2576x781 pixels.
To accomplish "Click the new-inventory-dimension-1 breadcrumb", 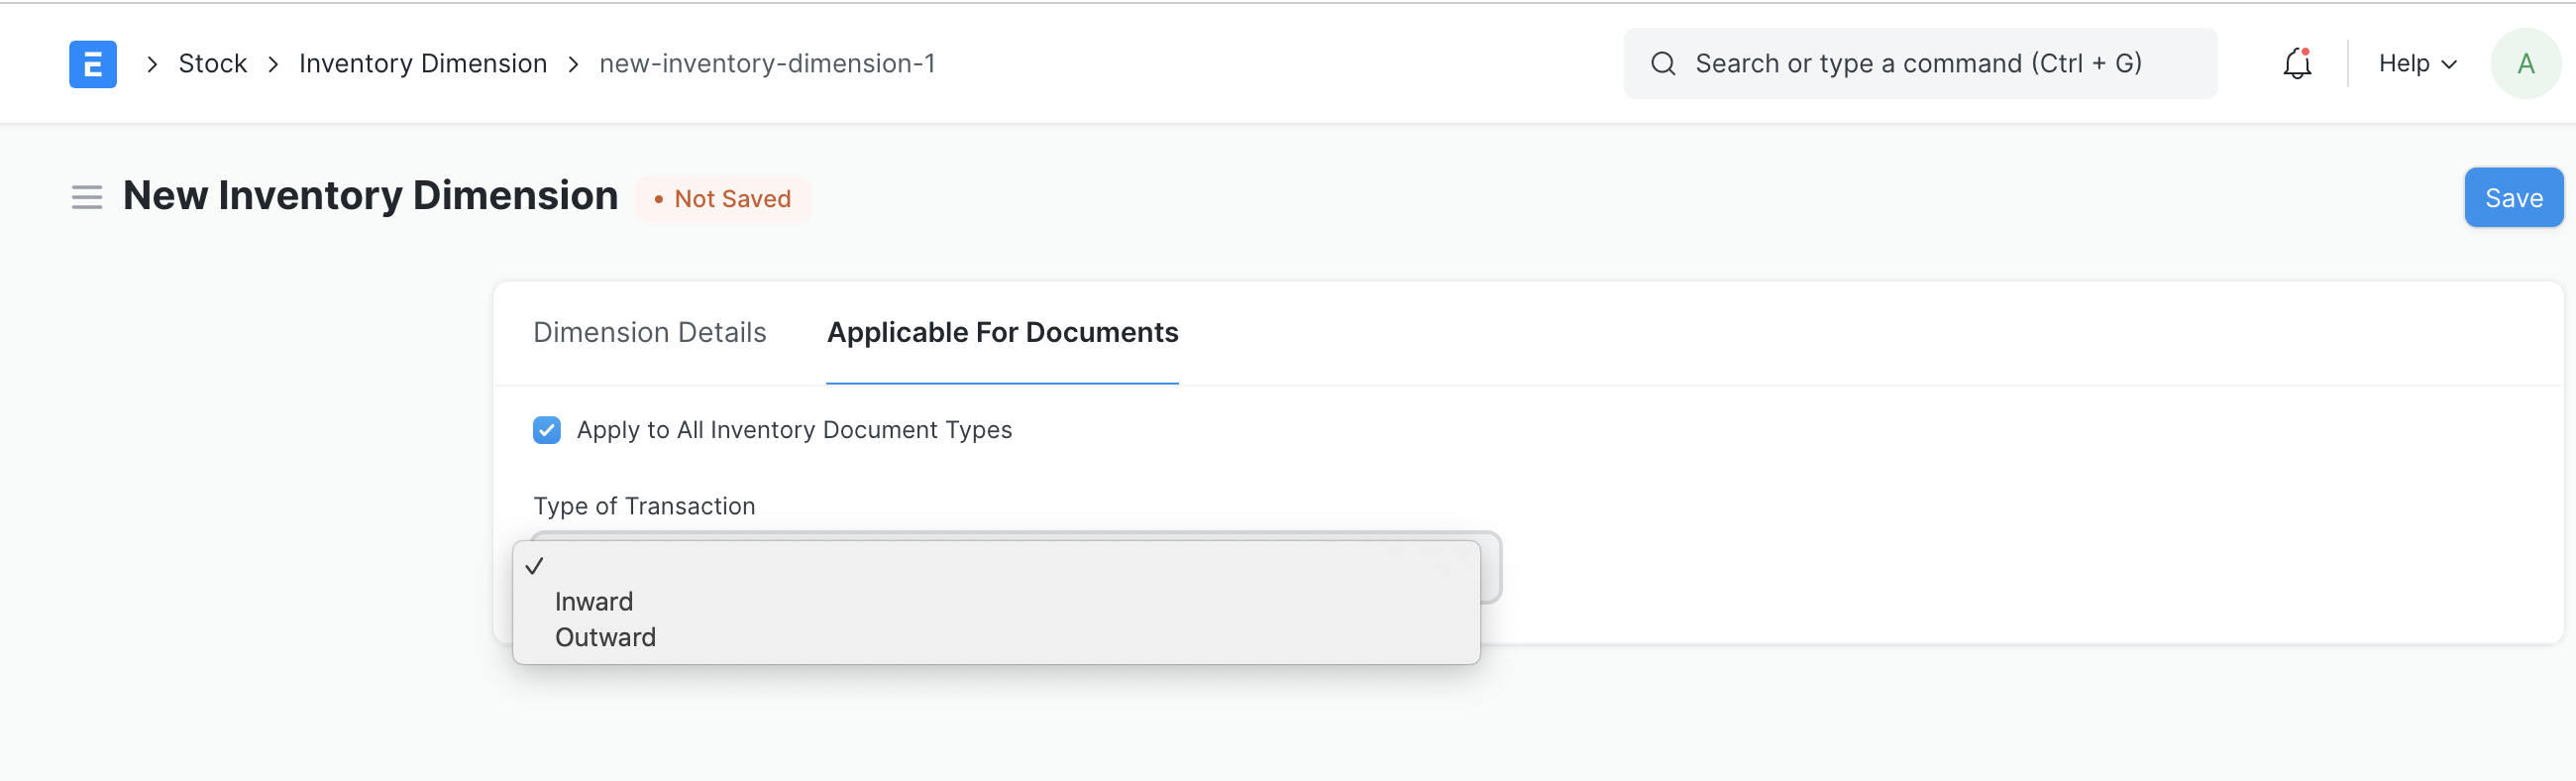I will (767, 64).
